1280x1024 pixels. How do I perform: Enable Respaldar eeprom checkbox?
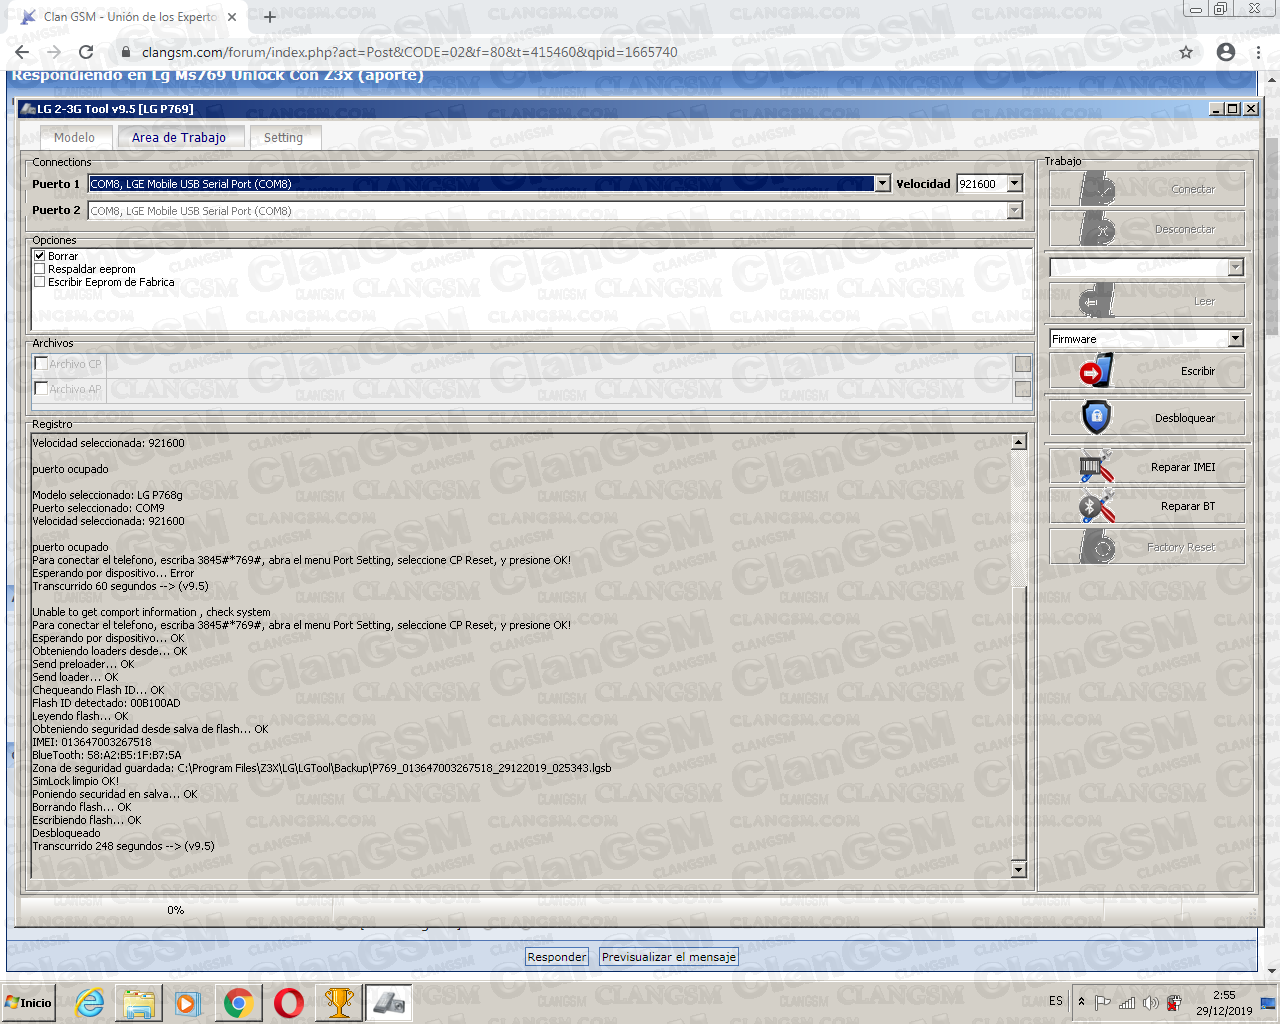[x=40, y=269]
